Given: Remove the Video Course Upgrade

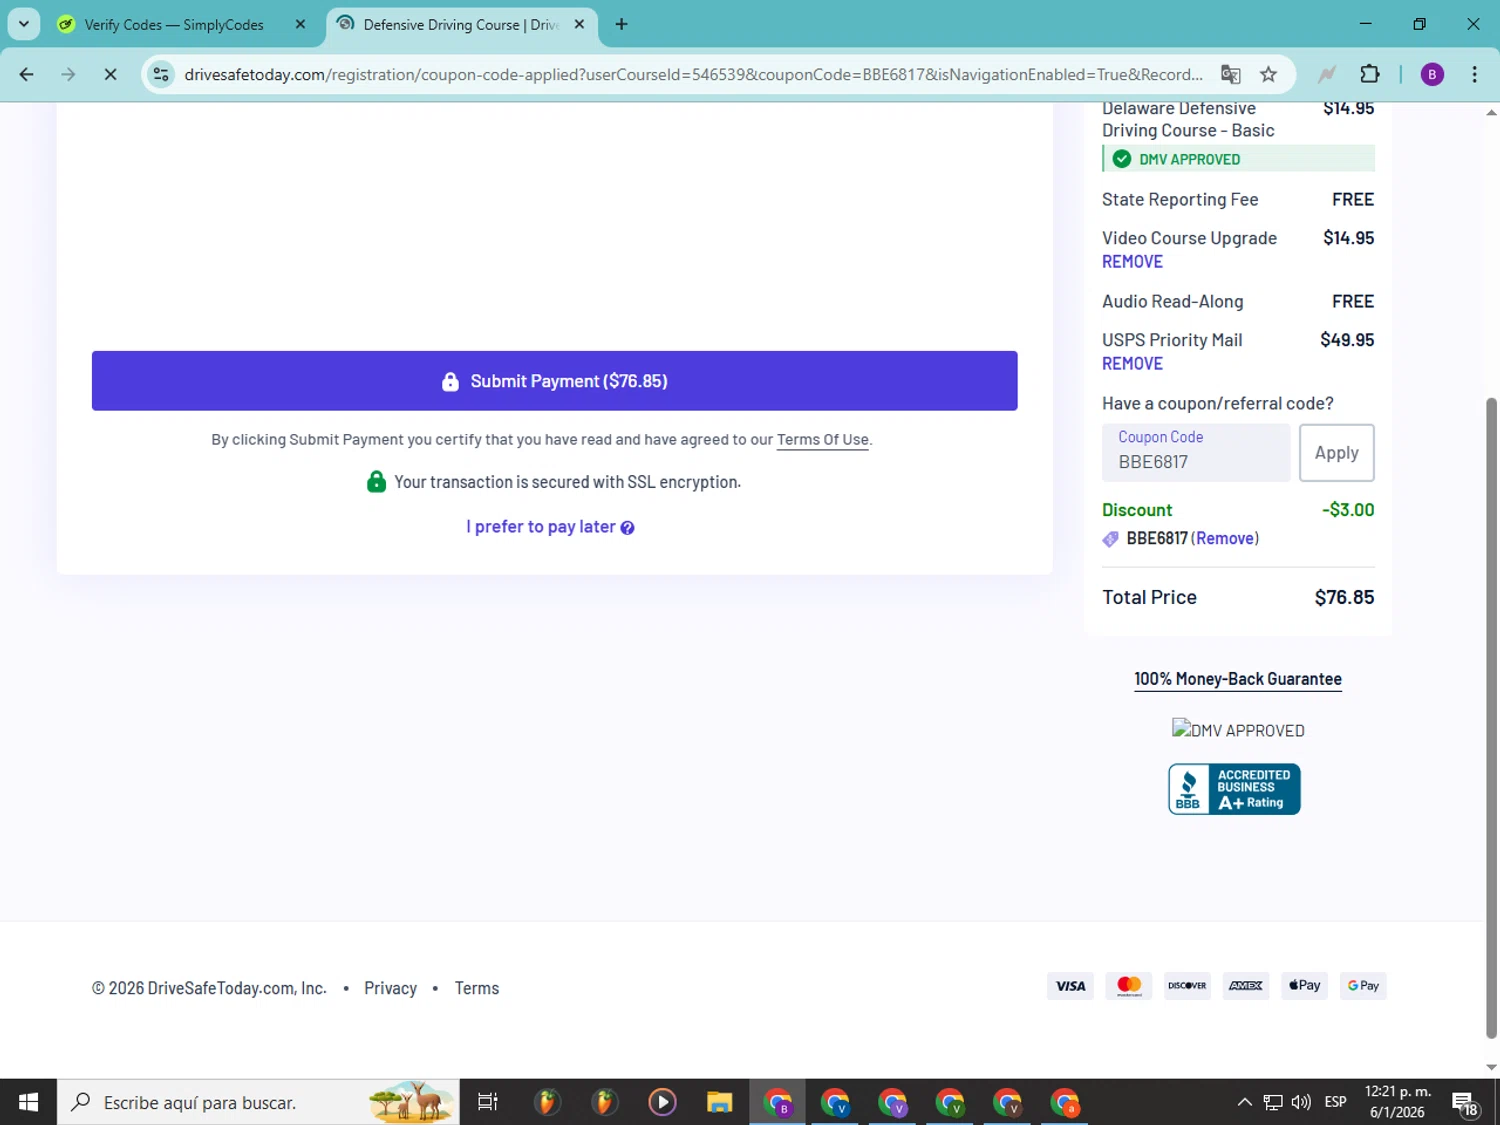Looking at the screenshot, I should click(x=1132, y=262).
